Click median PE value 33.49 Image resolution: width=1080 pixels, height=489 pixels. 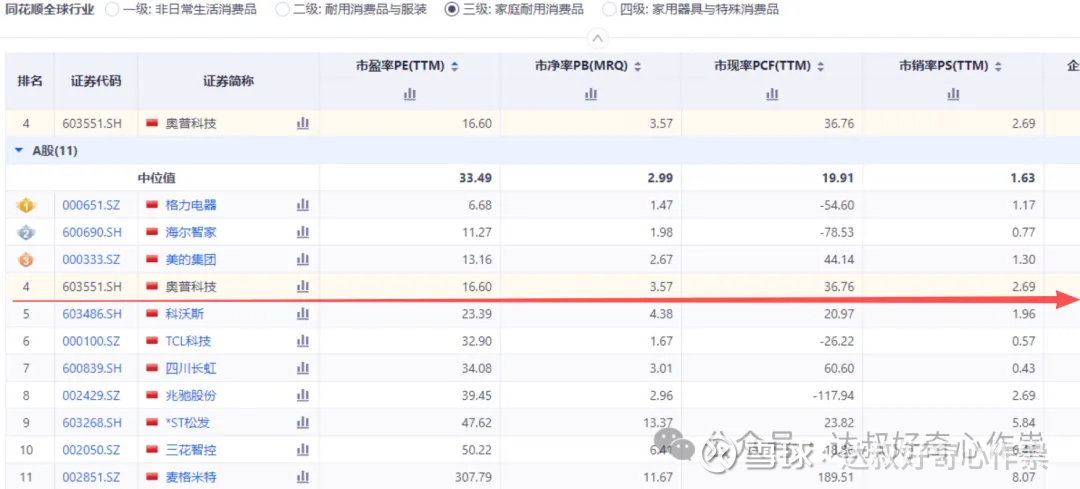tap(475, 178)
